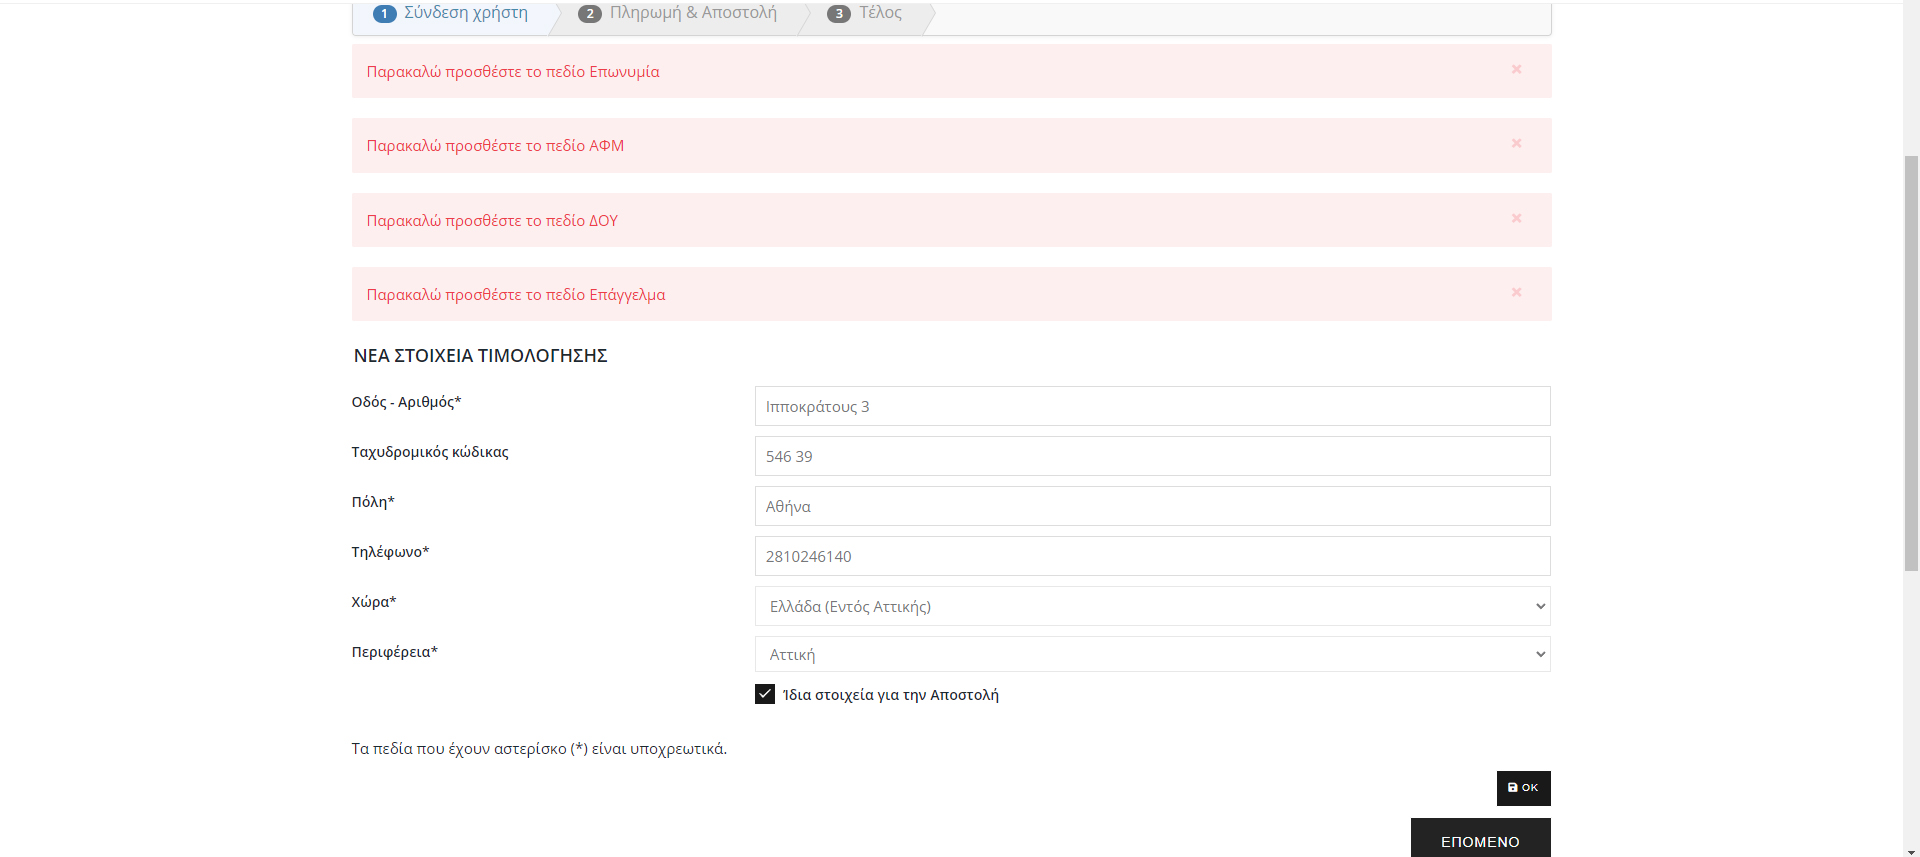Dismiss the Επωνυμία error alert

point(1516,69)
